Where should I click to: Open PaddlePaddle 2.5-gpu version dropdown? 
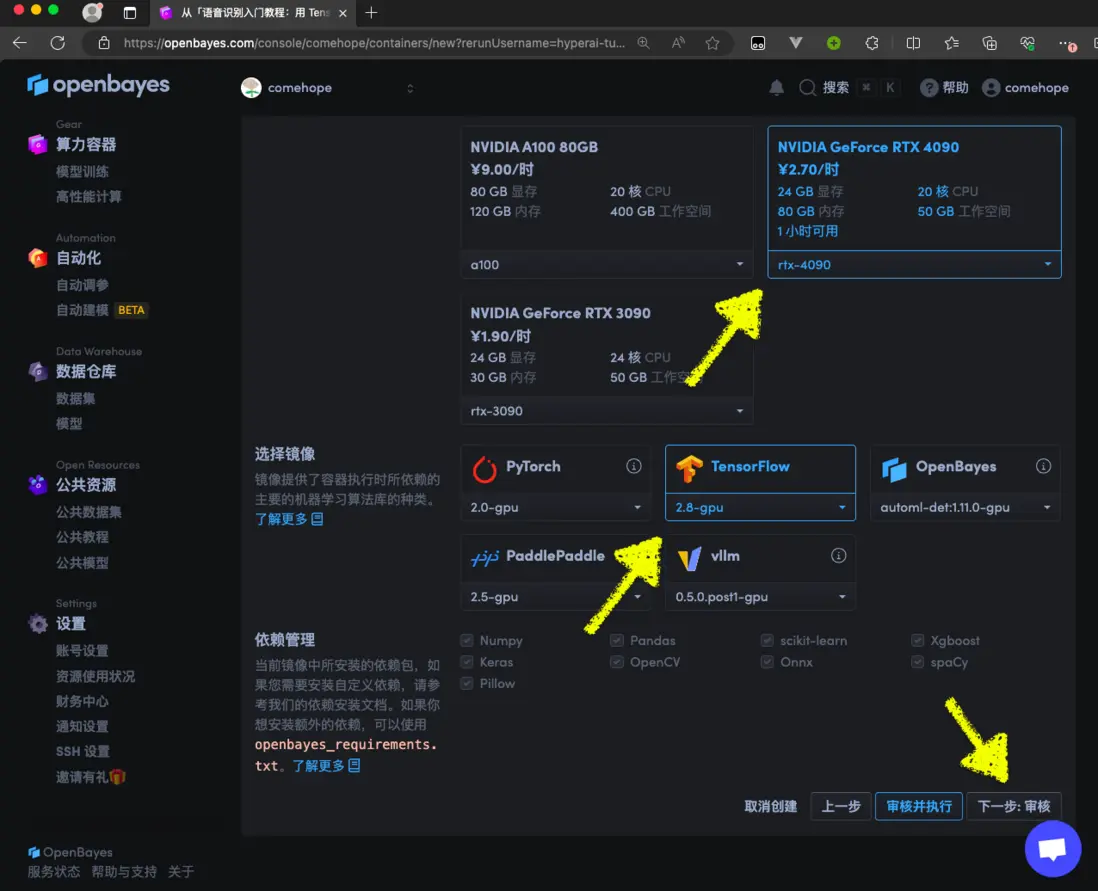pyautogui.click(x=555, y=597)
